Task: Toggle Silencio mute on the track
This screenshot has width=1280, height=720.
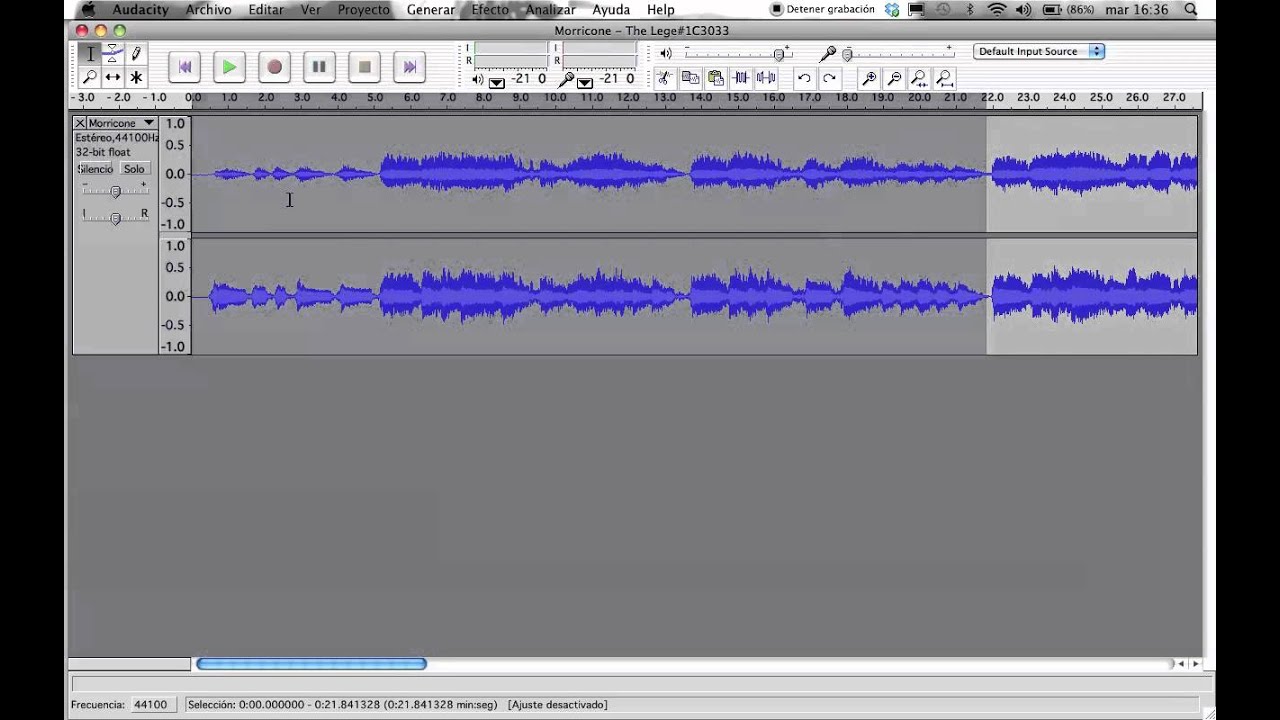Action: click(x=96, y=169)
